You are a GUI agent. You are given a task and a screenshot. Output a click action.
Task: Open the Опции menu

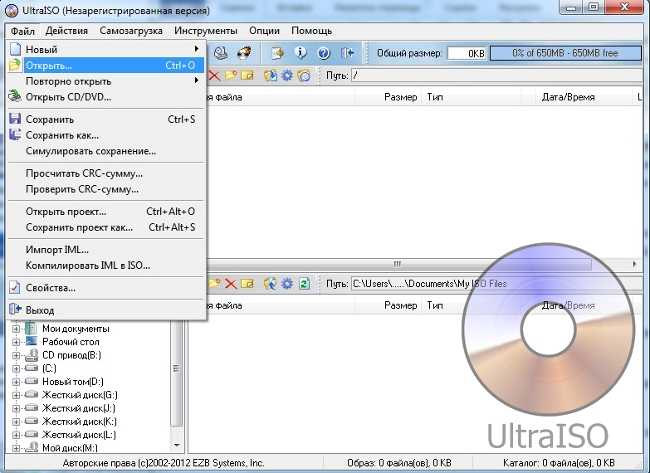(264, 31)
